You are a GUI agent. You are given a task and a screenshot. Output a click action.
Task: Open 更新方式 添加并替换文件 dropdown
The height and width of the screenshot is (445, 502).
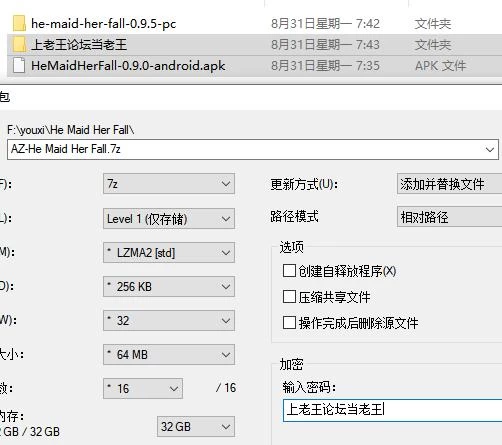point(449,184)
